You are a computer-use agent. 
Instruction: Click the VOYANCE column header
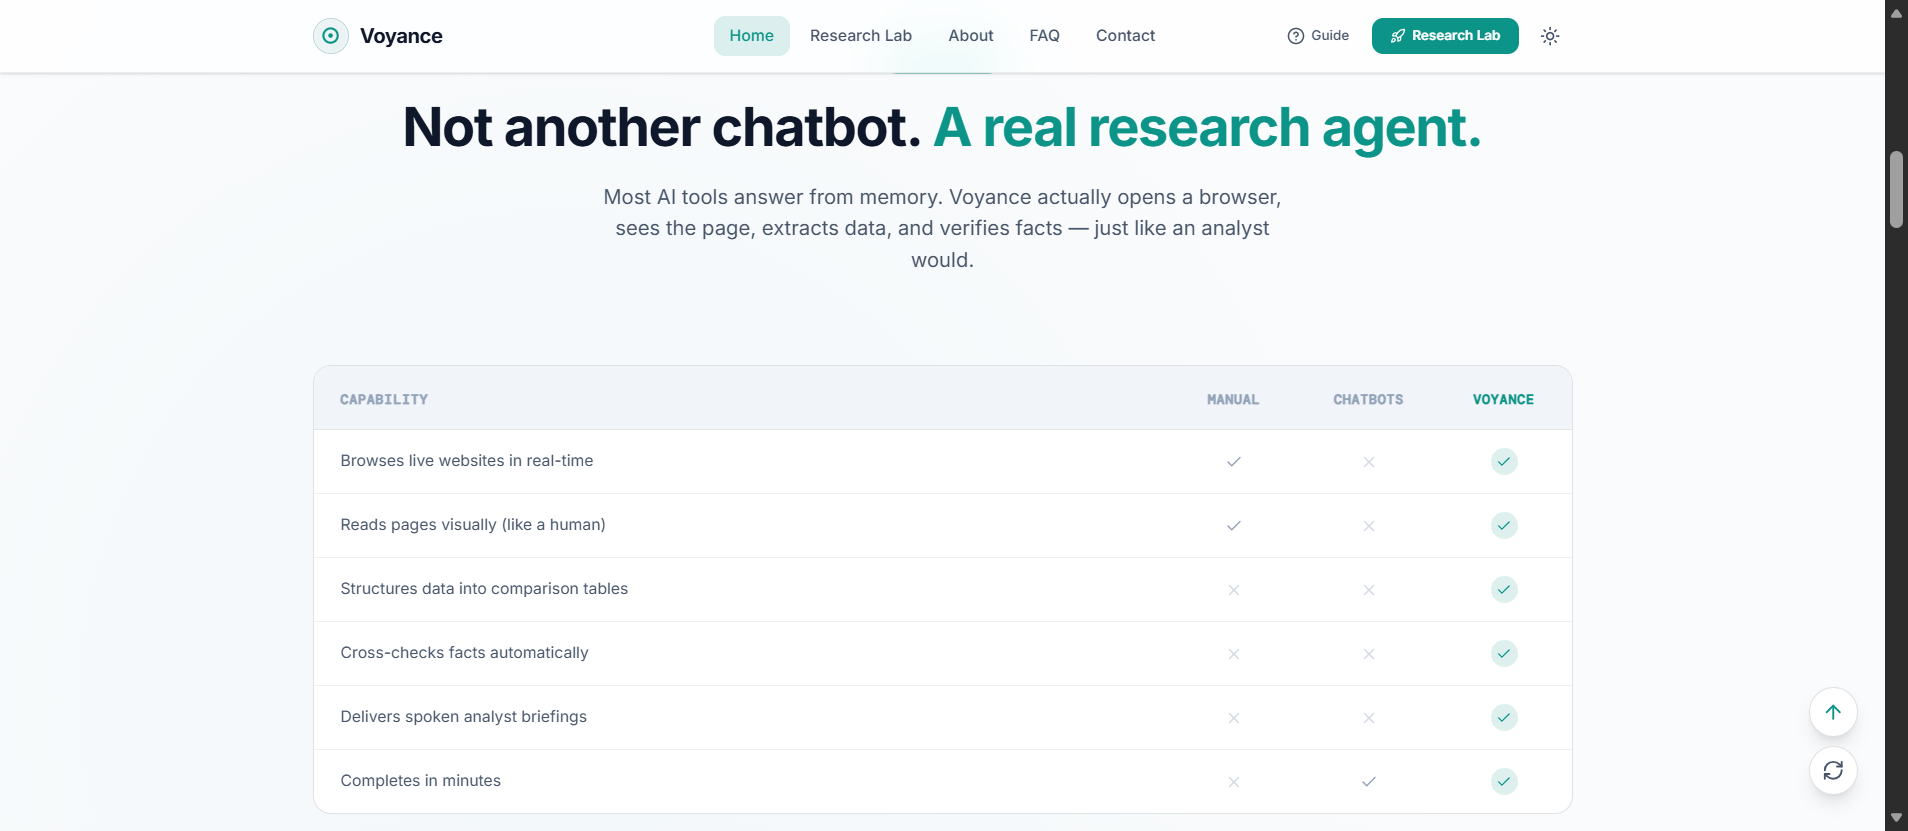click(1503, 399)
